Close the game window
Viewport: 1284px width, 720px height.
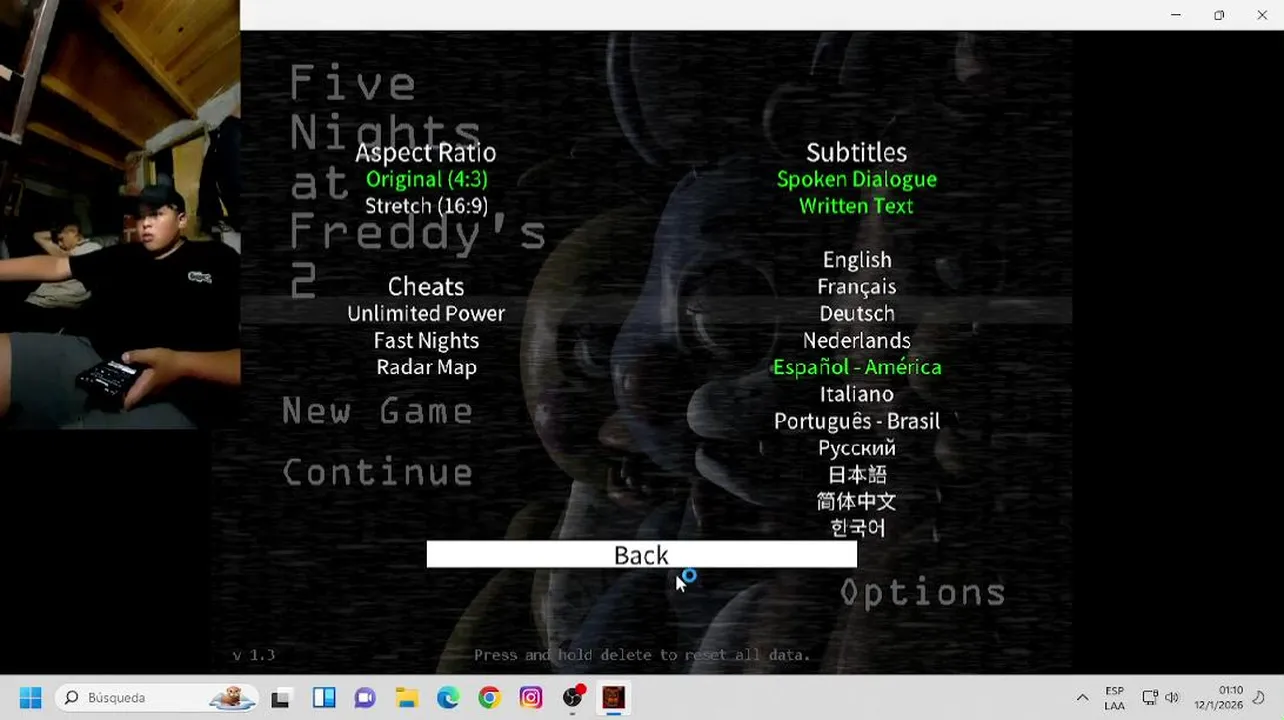[1262, 15]
